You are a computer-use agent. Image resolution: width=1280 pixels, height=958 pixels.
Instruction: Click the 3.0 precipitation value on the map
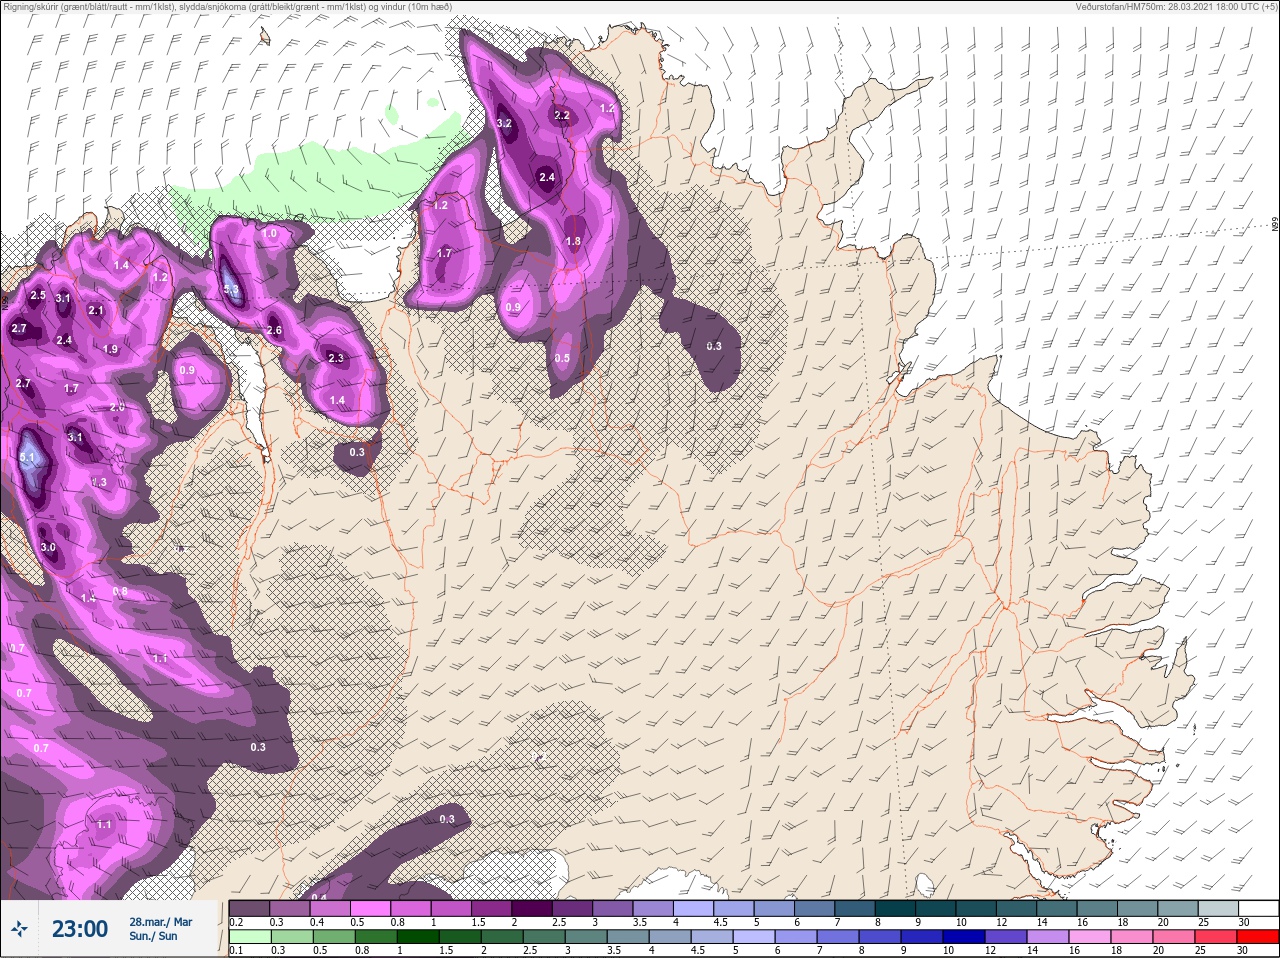(48, 548)
